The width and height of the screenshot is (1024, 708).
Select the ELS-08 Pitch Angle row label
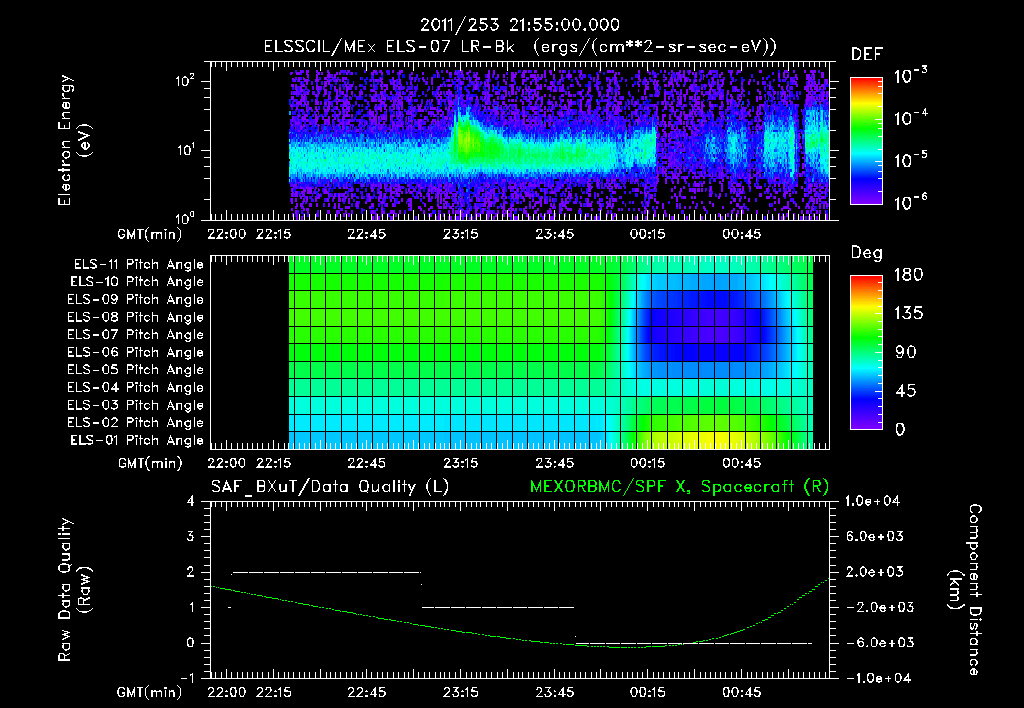point(136,317)
